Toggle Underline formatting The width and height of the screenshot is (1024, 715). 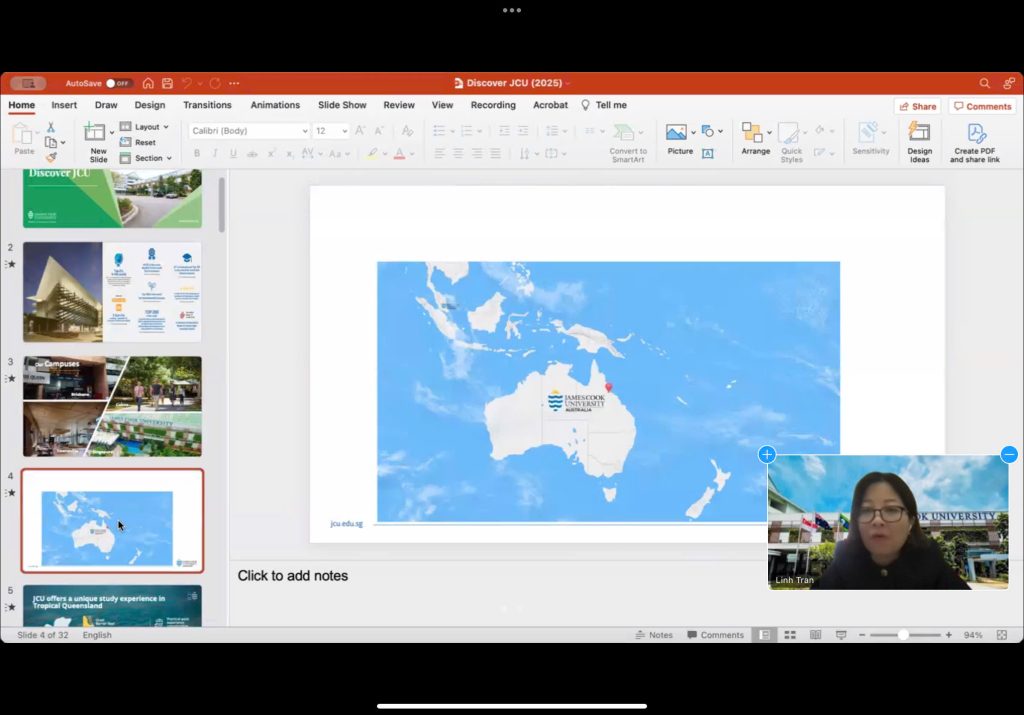[x=232, y=153]
